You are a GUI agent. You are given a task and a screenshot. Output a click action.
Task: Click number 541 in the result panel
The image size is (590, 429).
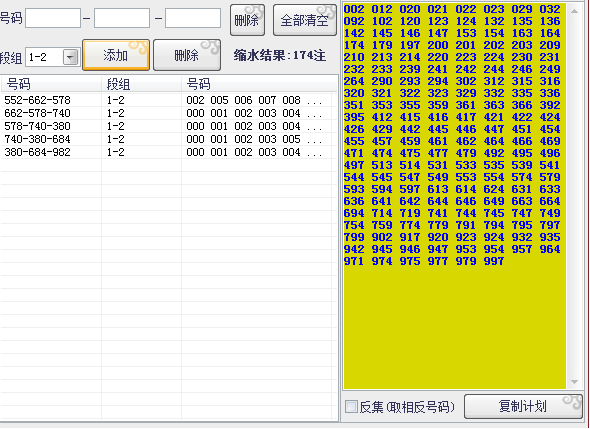tap(550, 165)
